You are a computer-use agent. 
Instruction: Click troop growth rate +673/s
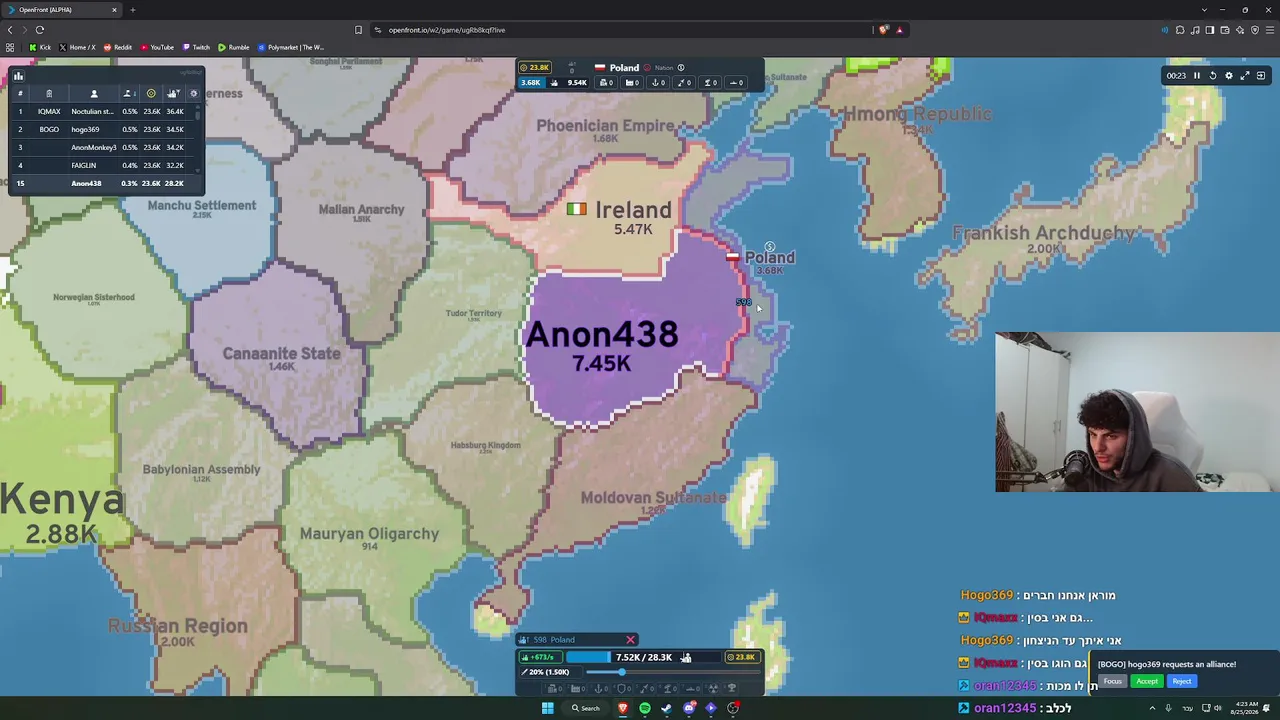point(541,657)
